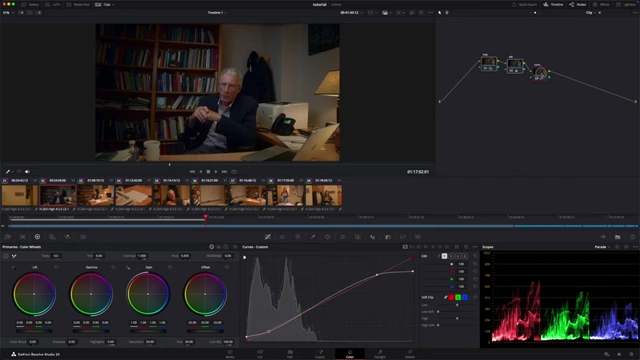Open the RGB Mixer palette icon
The image size is (640, 360).
click(x=67, y=237)
